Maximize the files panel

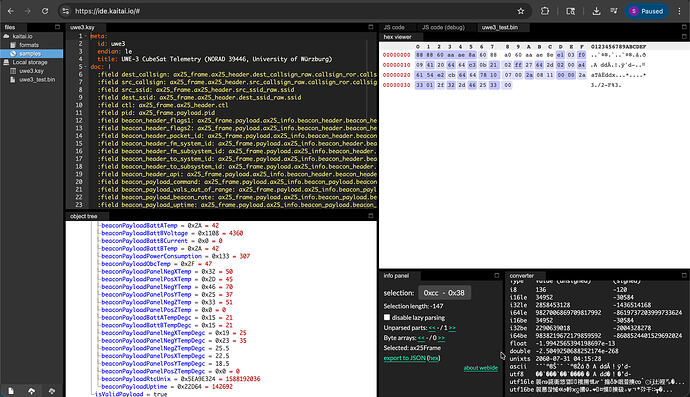click(57, 27)
